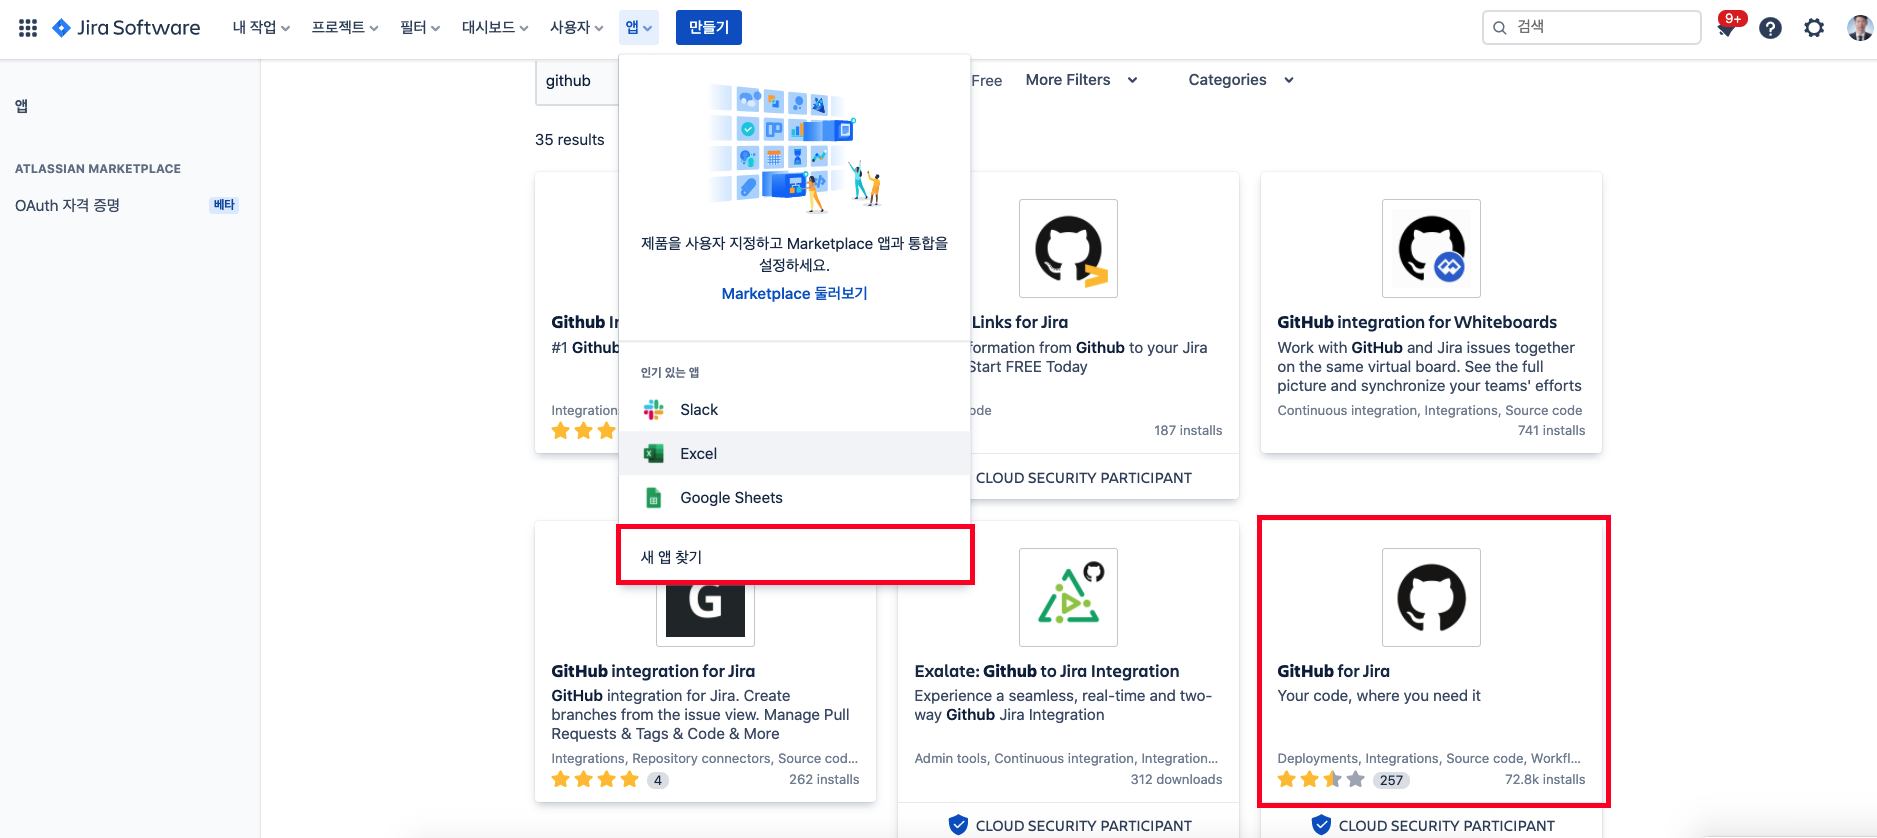Click the 312 downloads text
Viewport: 1877px width, 838px height.
(x=1176, y=779)
